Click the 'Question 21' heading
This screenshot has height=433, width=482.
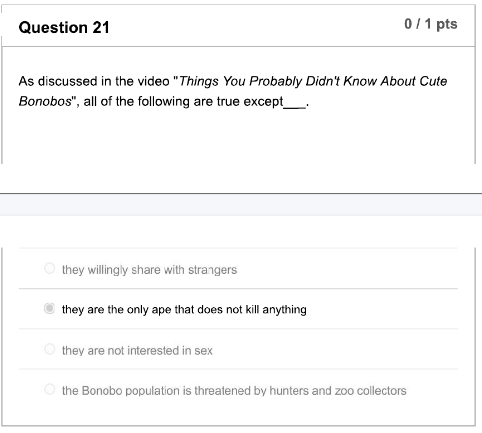(x=64, y=27)
